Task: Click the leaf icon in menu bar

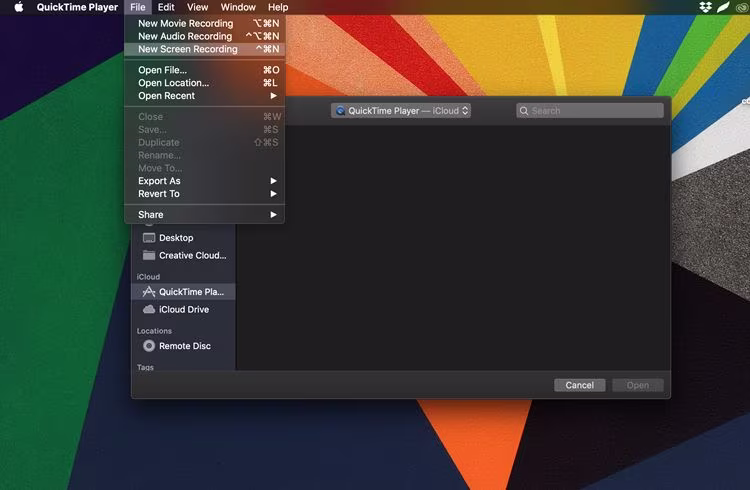Action: pyautogui.click(x=723, y=7)
